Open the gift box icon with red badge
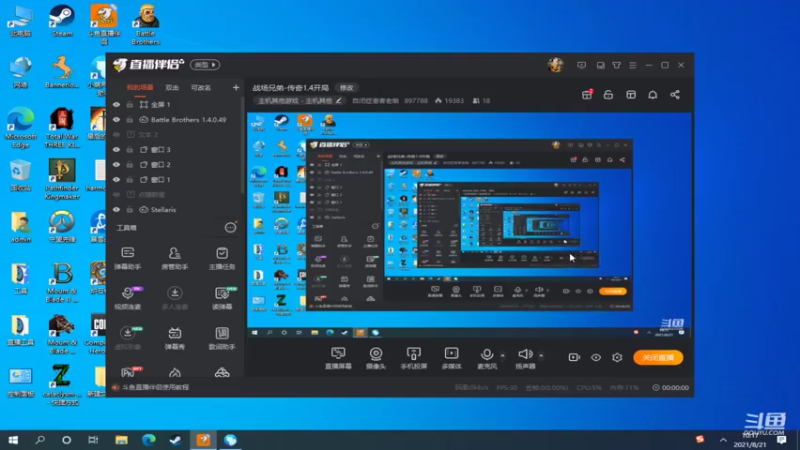The width and height of the screenshot is (800, 450). 587,94
